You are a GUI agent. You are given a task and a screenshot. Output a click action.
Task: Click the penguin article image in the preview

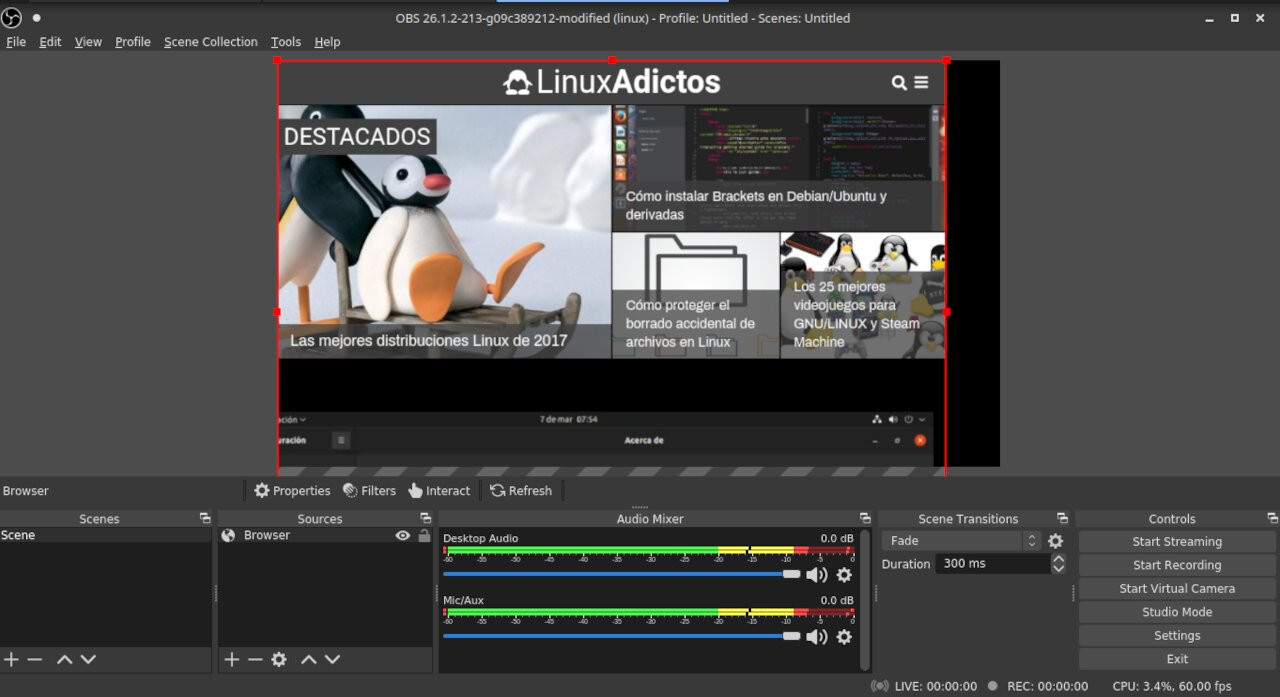[x=444, y=231]
